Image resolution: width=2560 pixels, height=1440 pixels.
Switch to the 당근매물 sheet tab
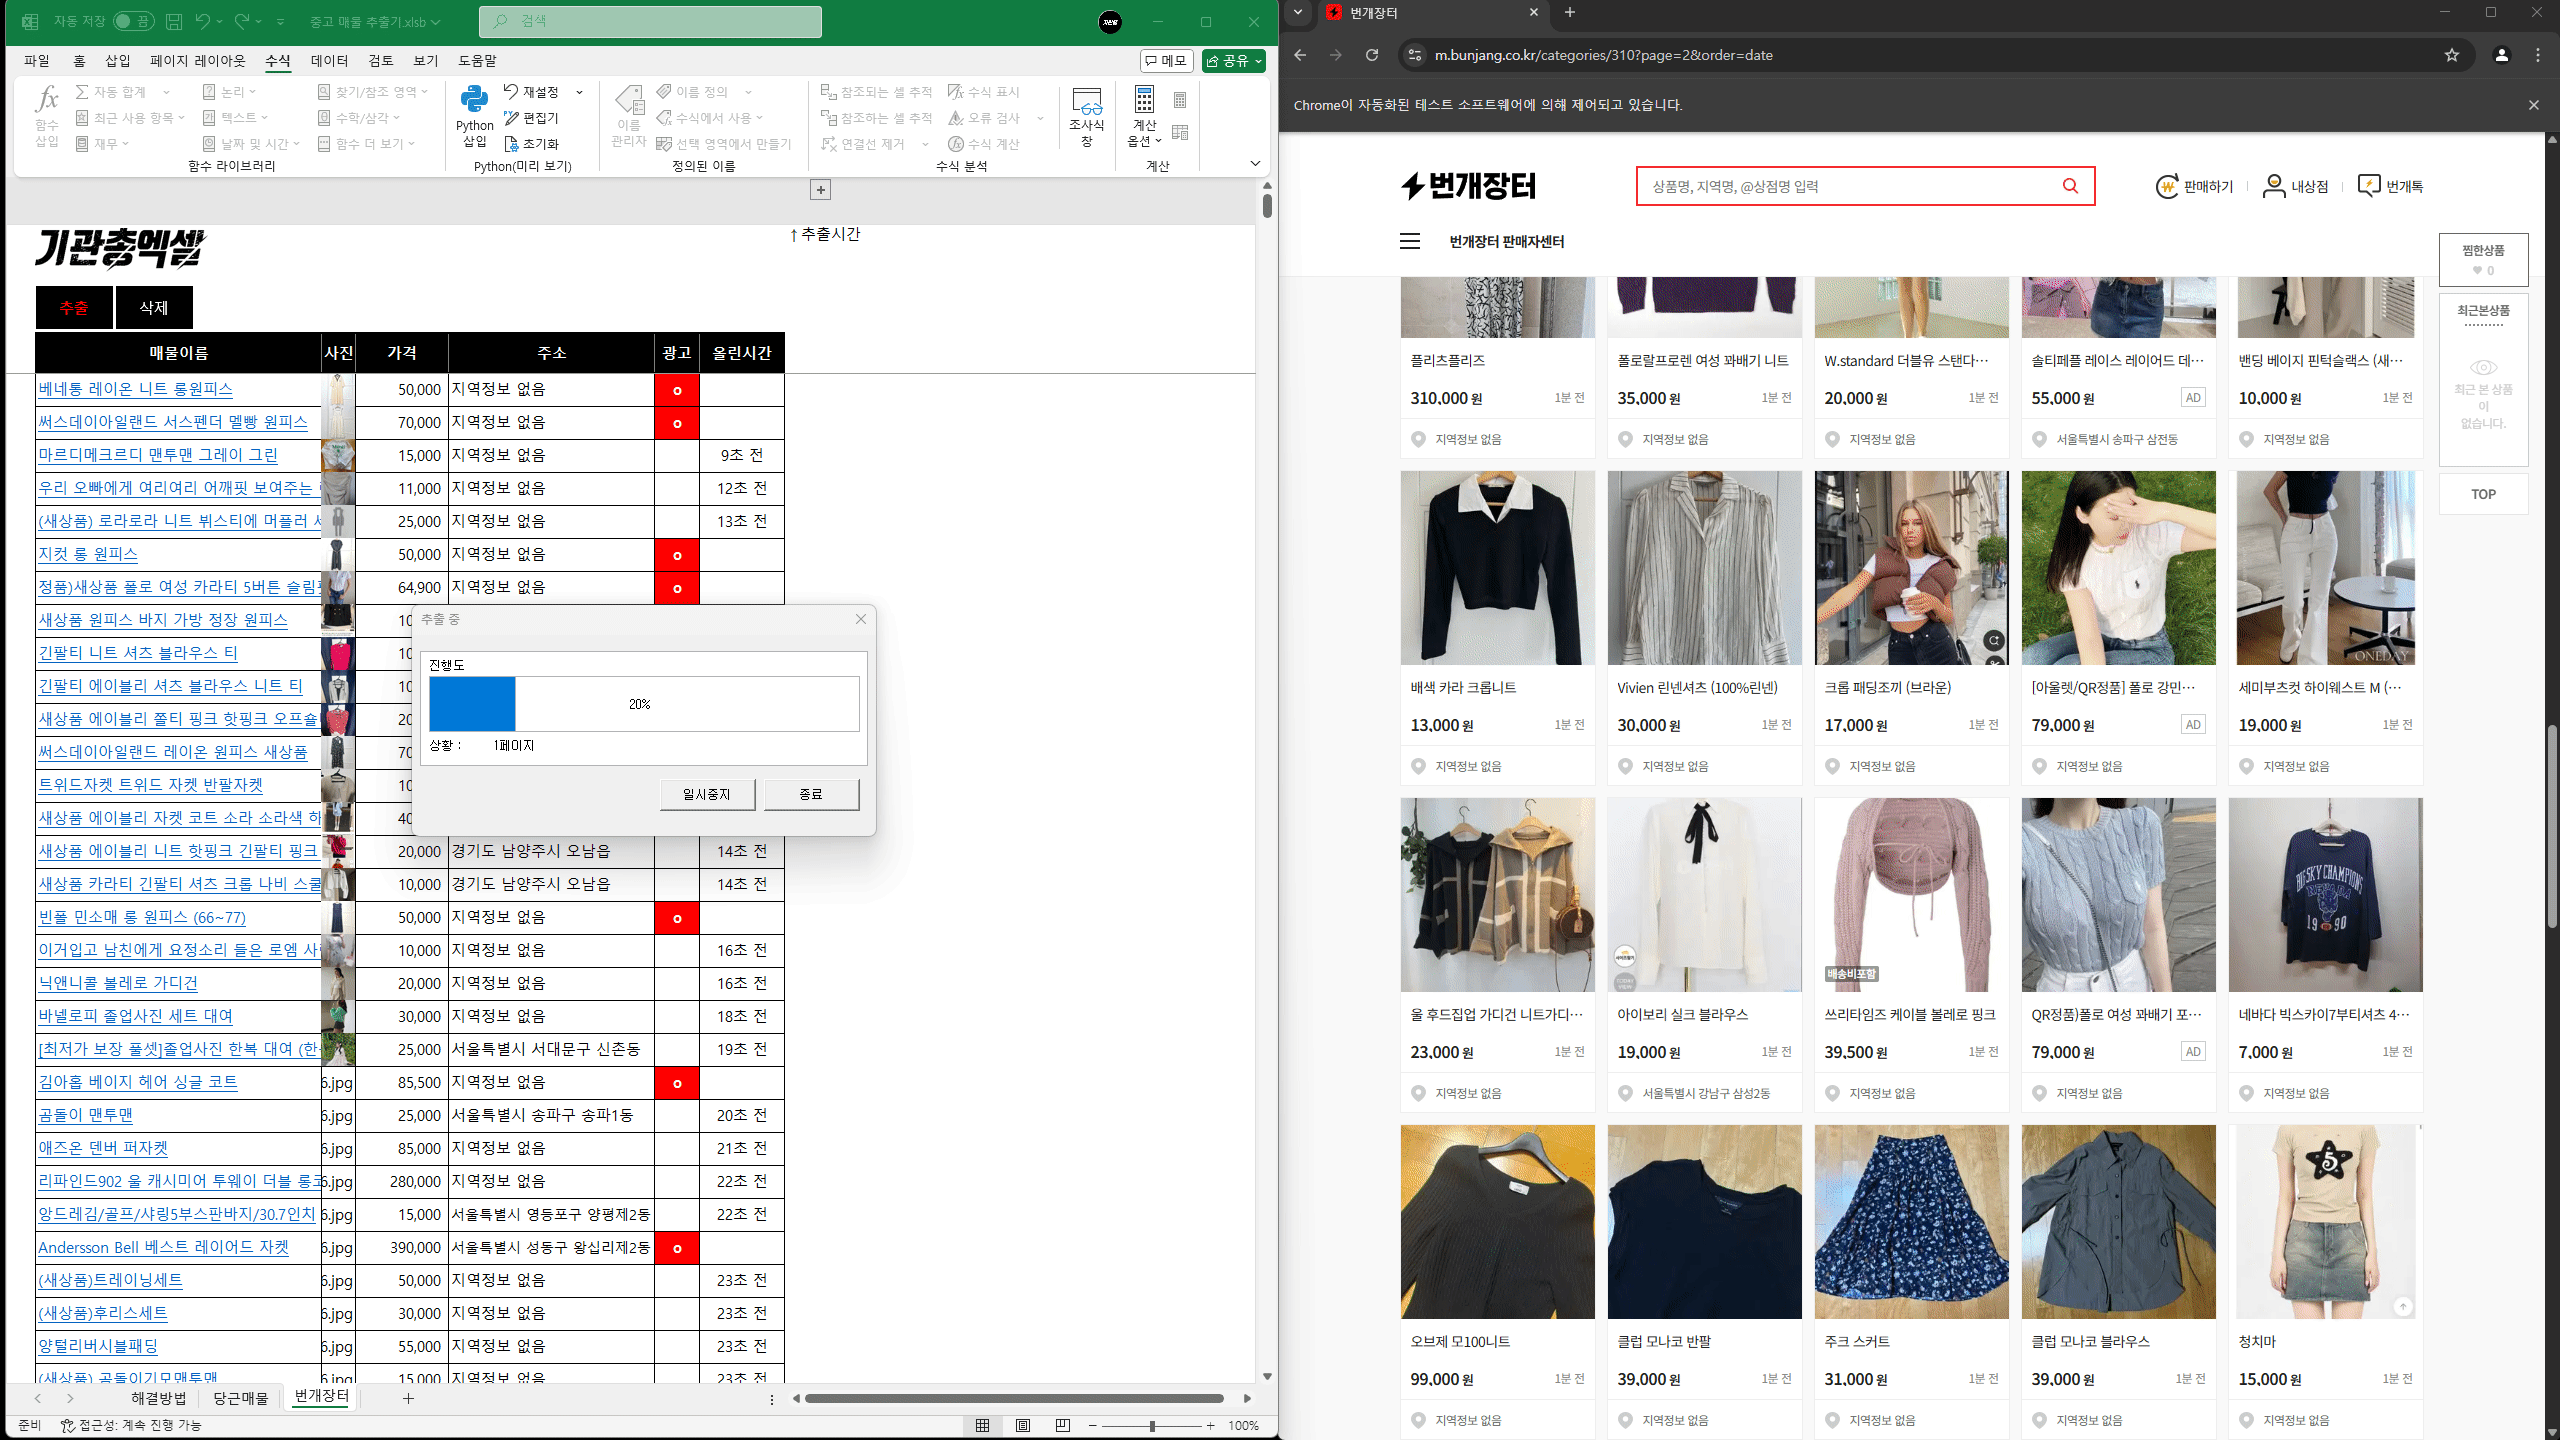(240, 1398)
